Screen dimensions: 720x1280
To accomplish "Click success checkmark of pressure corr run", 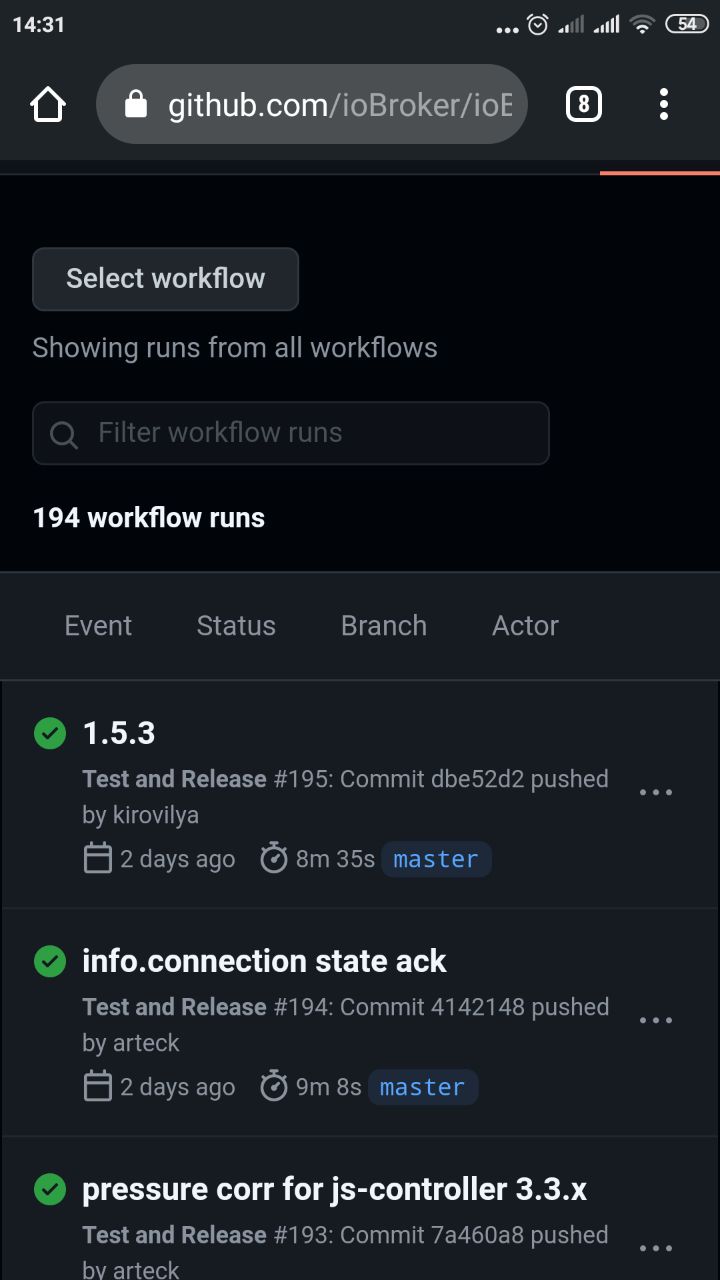I will click(50, 1189).
